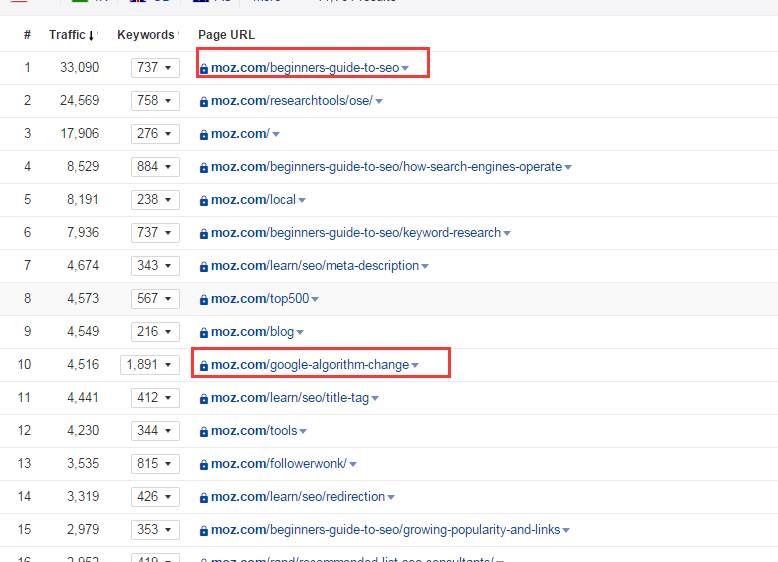
Task: Select traffic value 24,569
Action: (x=79, y=101)
